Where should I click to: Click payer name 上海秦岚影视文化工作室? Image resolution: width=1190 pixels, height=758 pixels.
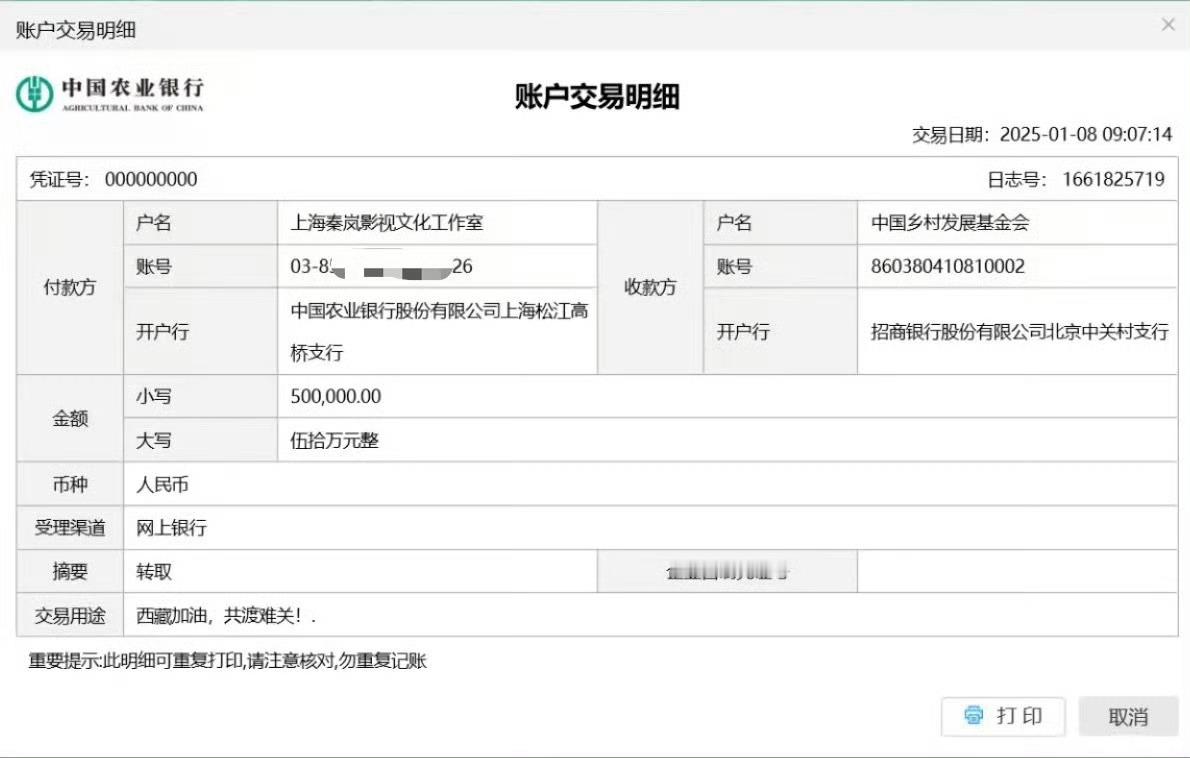(x=386, y=222)
